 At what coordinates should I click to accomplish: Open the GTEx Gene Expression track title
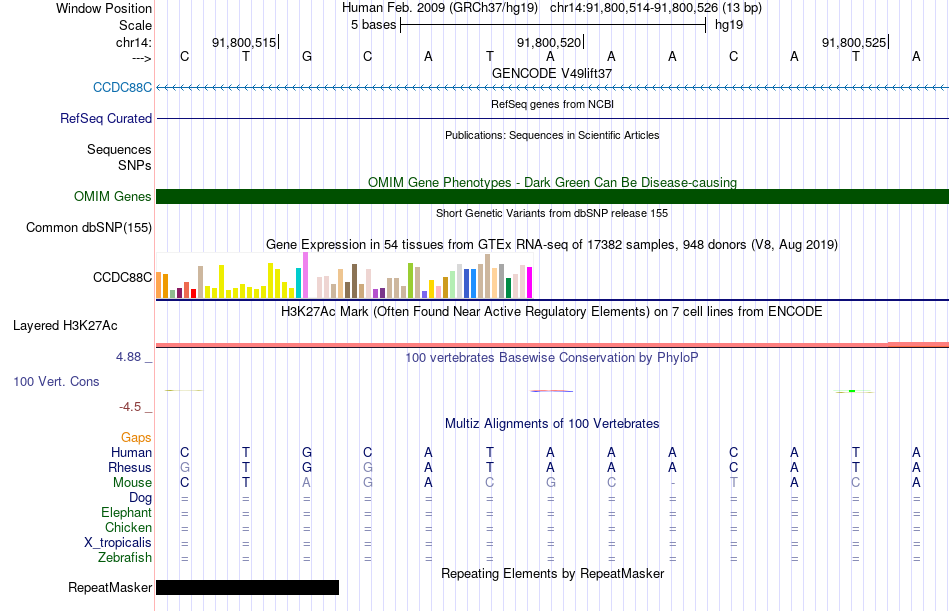(x=552, y=244)
